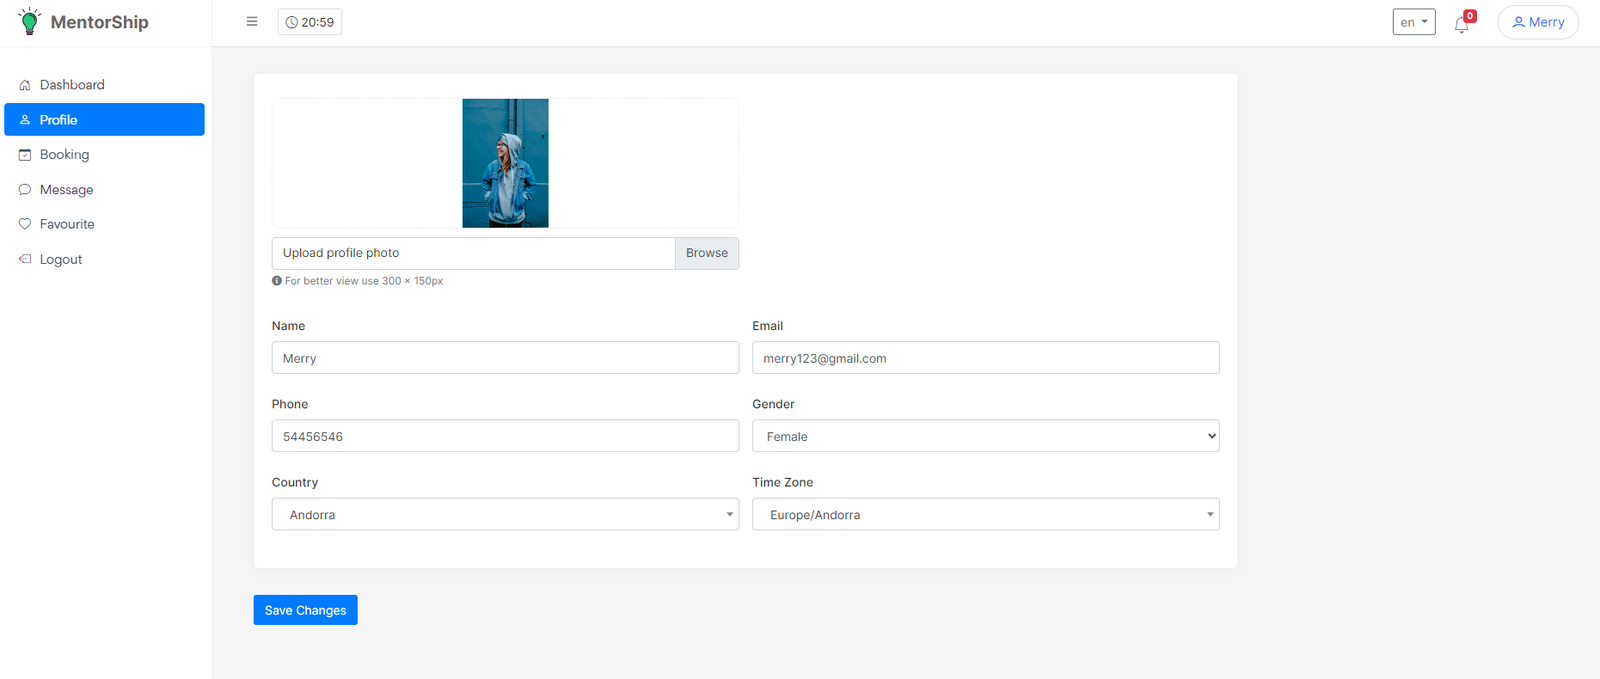Toggle the hamburger sidebar menu icon
Viewport: 1600px width, 679px height.
pyautogui.click(x=252, y=21)
